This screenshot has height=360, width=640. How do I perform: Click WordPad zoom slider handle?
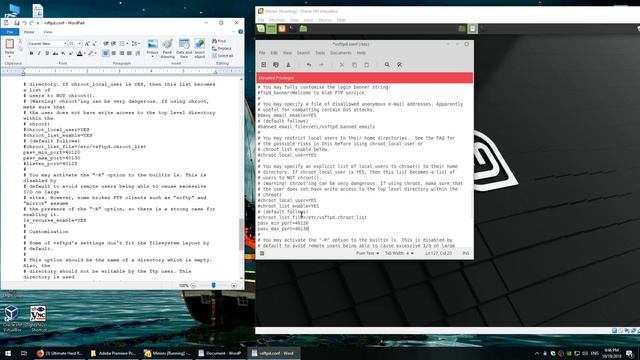(x=213, y=285)
